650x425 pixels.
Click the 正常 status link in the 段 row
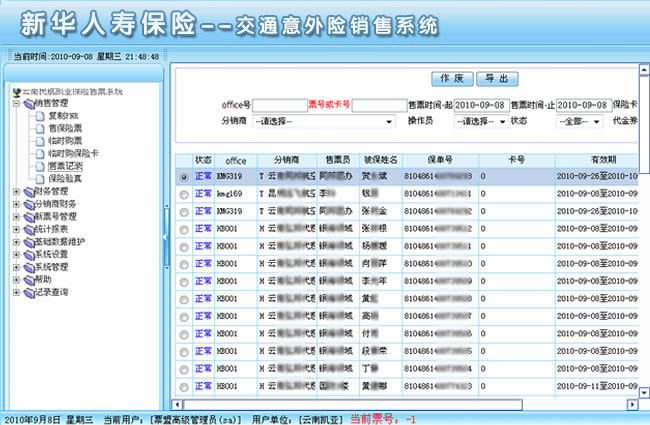203,351
